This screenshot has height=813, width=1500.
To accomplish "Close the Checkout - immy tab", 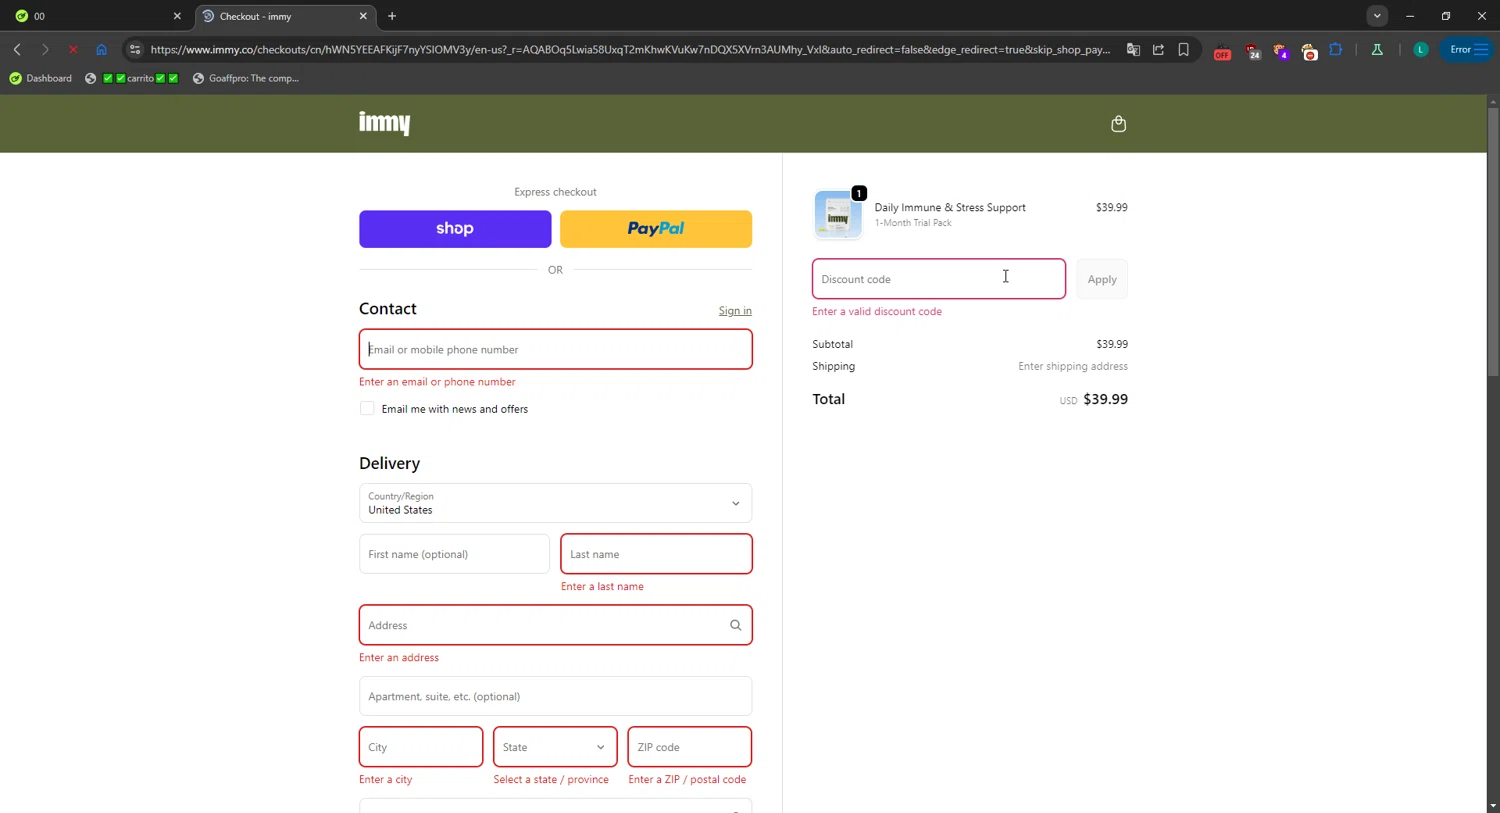I will tap(363, 16).
